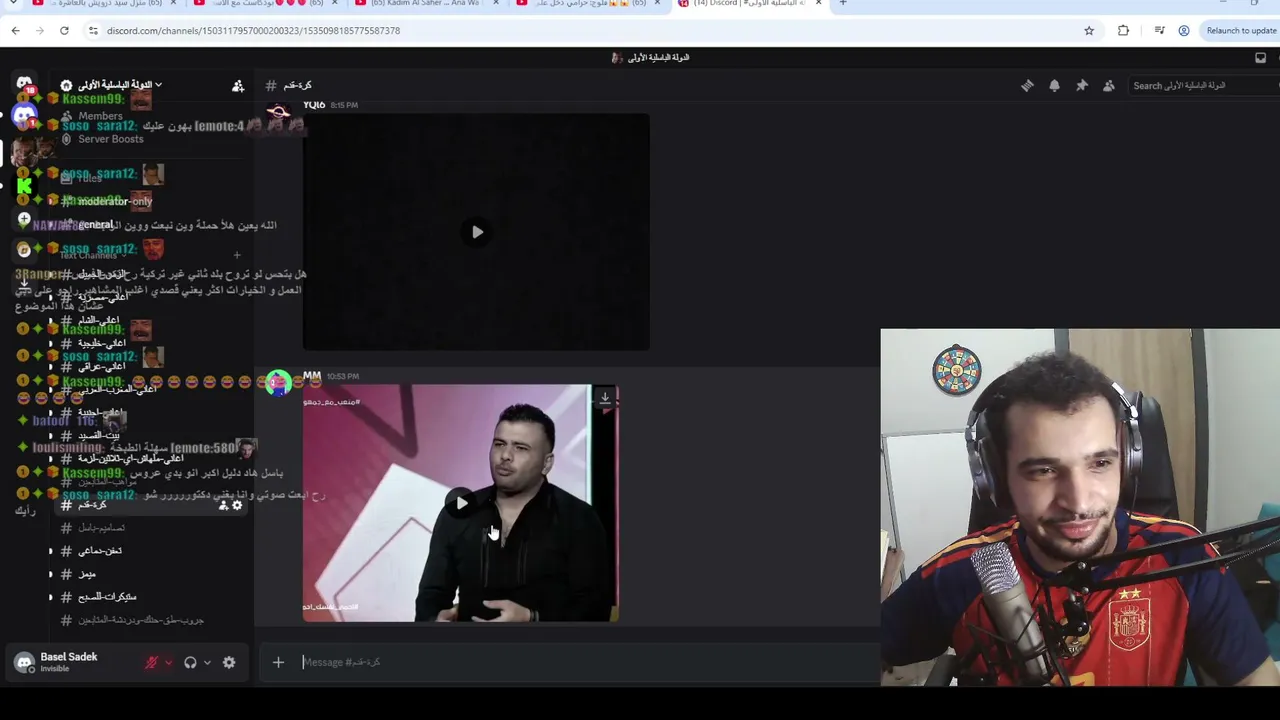Click the Add a Server plus icon

24,218
